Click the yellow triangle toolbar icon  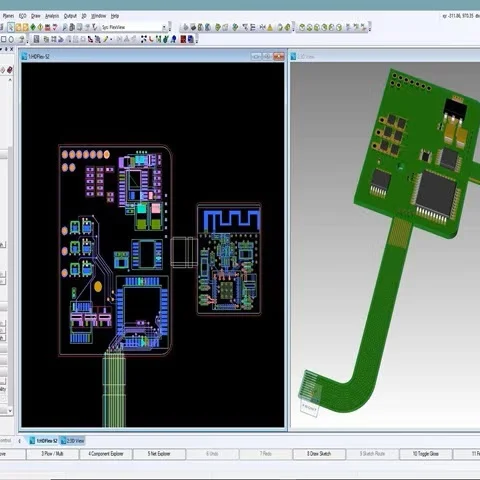coord(270,27)
